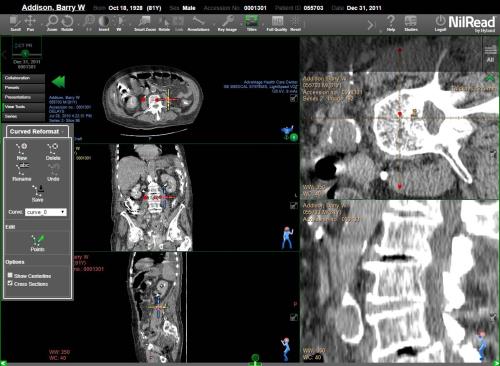Open the Presentations side tab
The height and width of the screenshot is (366, 500).
[x=24, y=97]
